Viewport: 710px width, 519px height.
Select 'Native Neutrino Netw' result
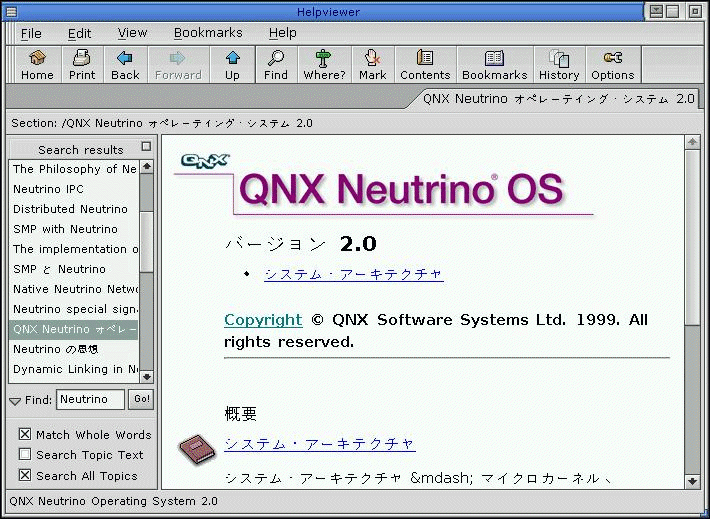74,289
